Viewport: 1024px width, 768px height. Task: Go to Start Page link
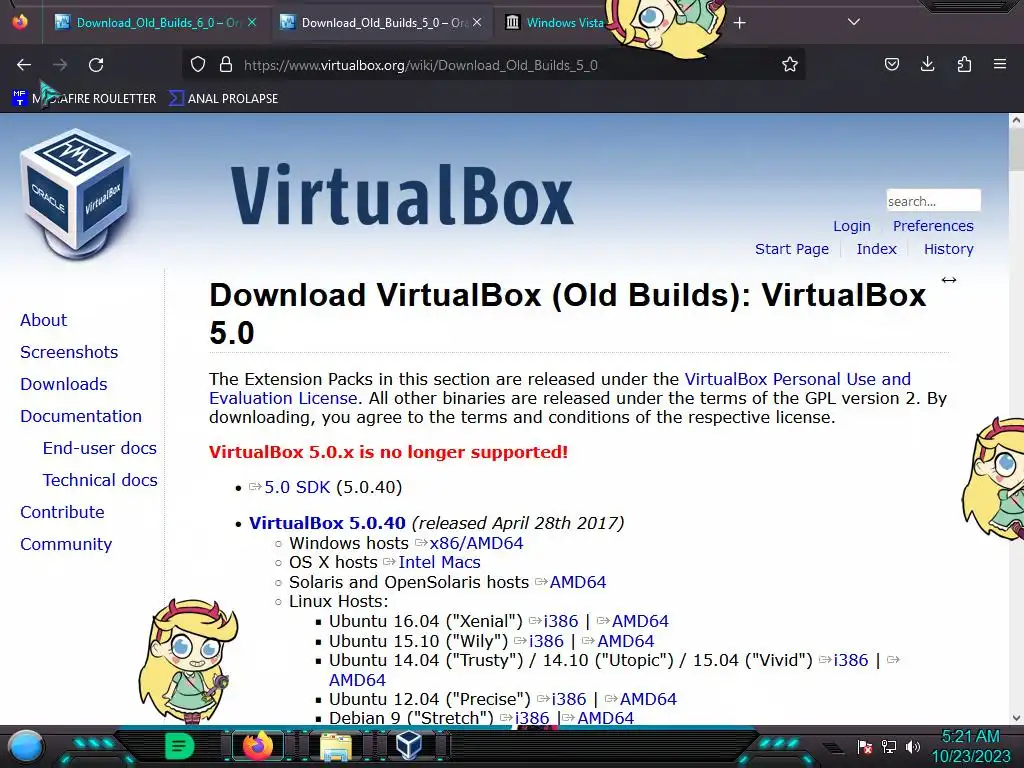pos(792,249)
